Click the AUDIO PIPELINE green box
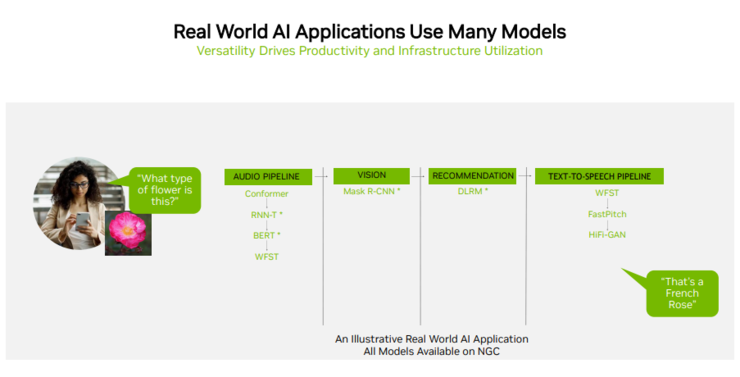 [268, 176]
